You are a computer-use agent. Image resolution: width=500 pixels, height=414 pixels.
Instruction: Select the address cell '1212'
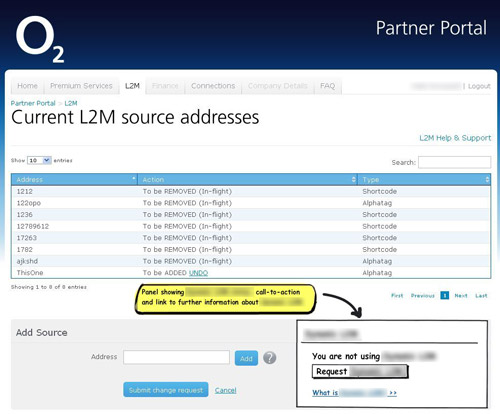coord(25,192)
